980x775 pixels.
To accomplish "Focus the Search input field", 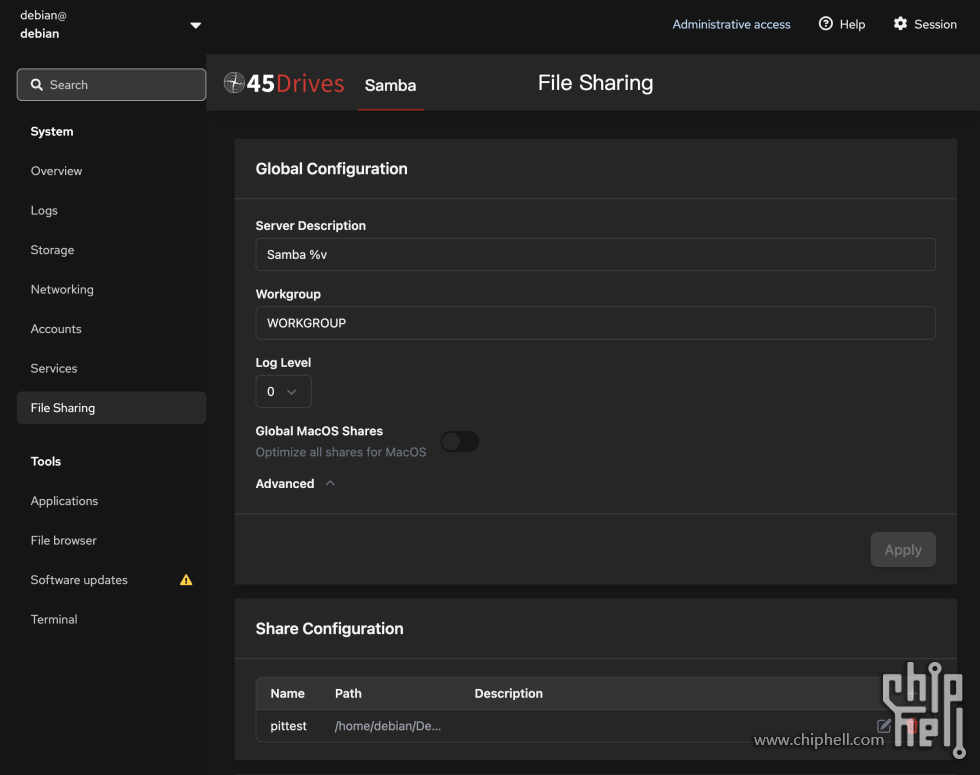I will tap(111, 84).
